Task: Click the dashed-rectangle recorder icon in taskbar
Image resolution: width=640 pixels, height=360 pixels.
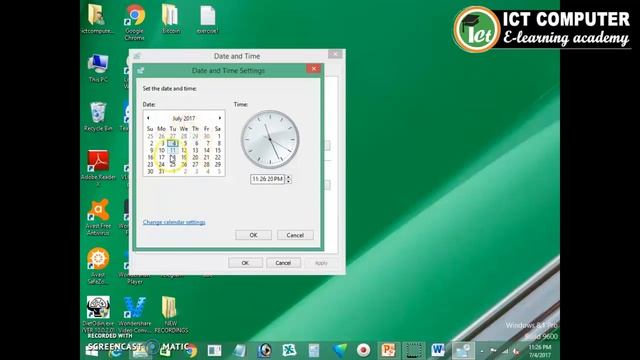Action: [x=413, y=350]
